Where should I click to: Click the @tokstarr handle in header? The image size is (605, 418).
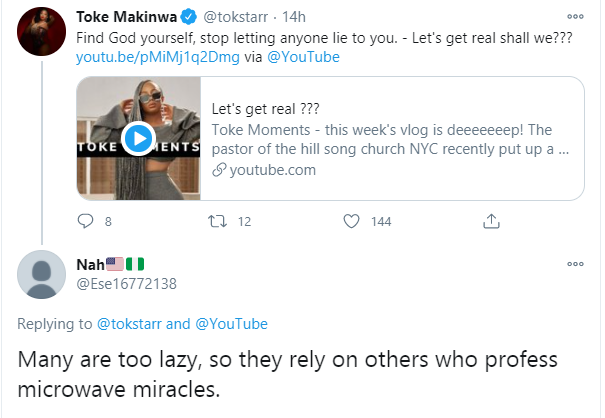(x=235, y=17)
